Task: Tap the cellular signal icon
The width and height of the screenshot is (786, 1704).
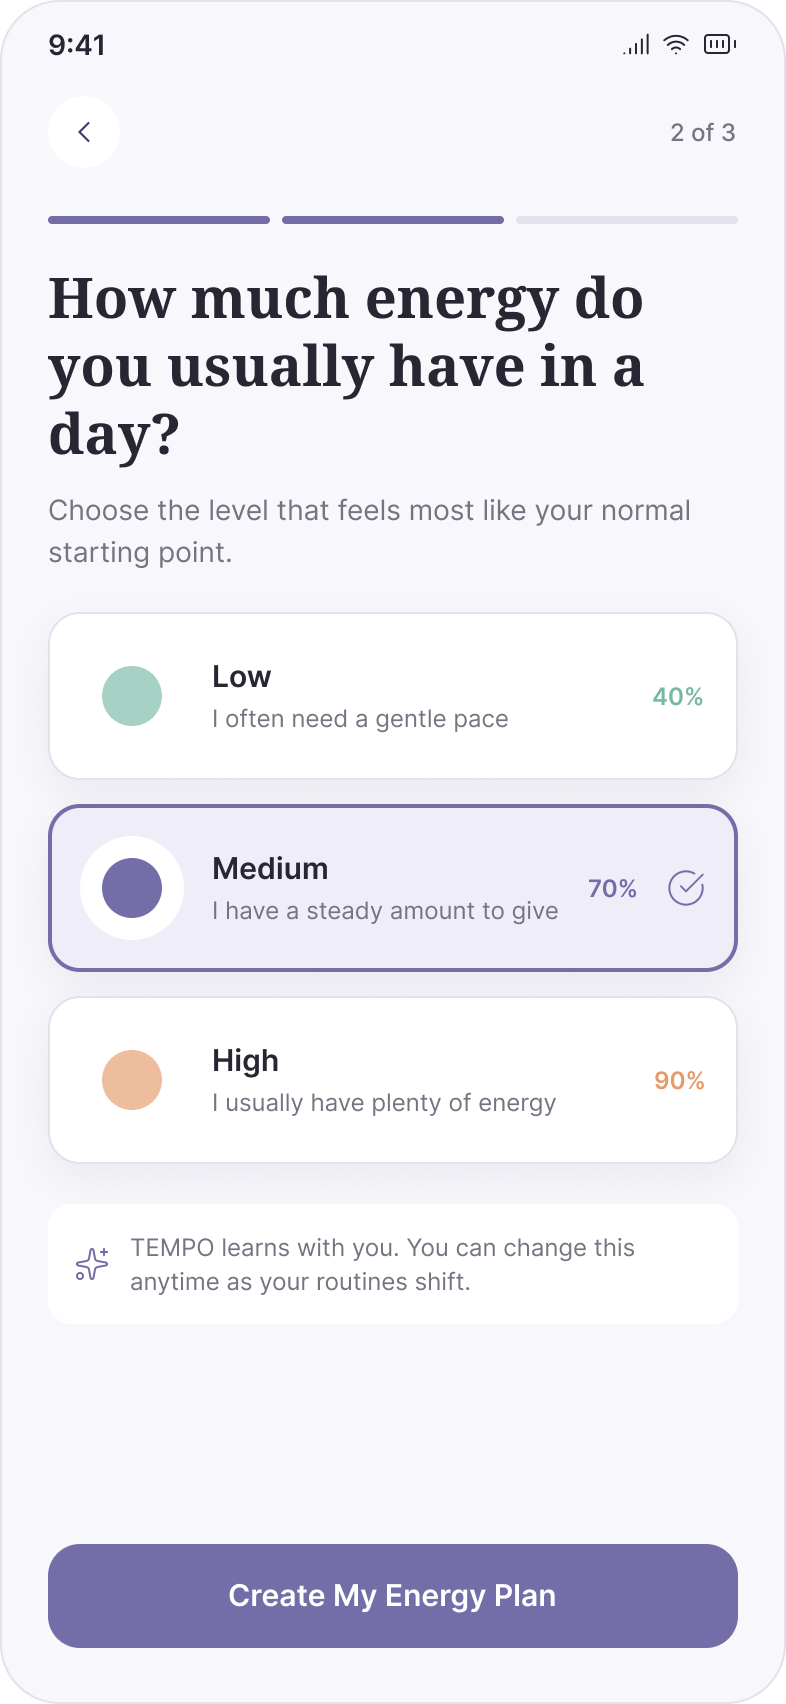Action: [x=636, y=44]
